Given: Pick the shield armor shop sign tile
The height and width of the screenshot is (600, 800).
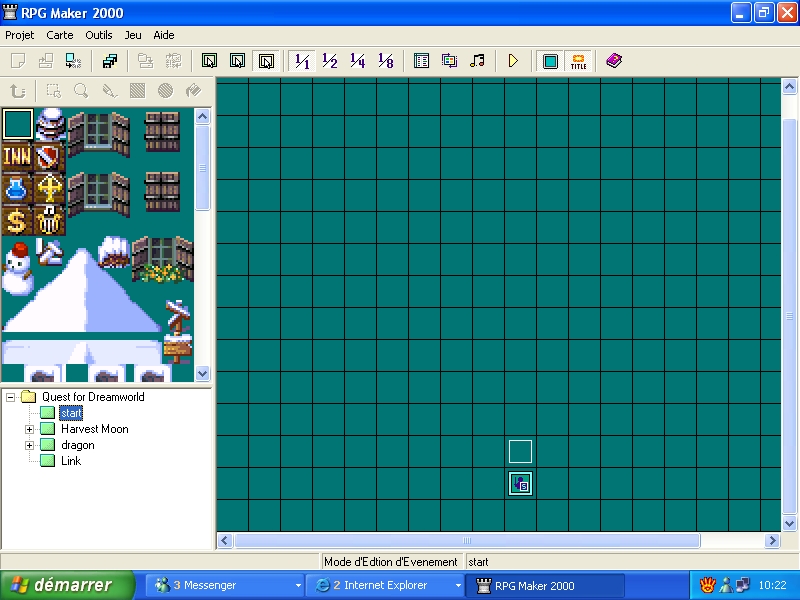Looking at the screenshot, I should point(49,156).
